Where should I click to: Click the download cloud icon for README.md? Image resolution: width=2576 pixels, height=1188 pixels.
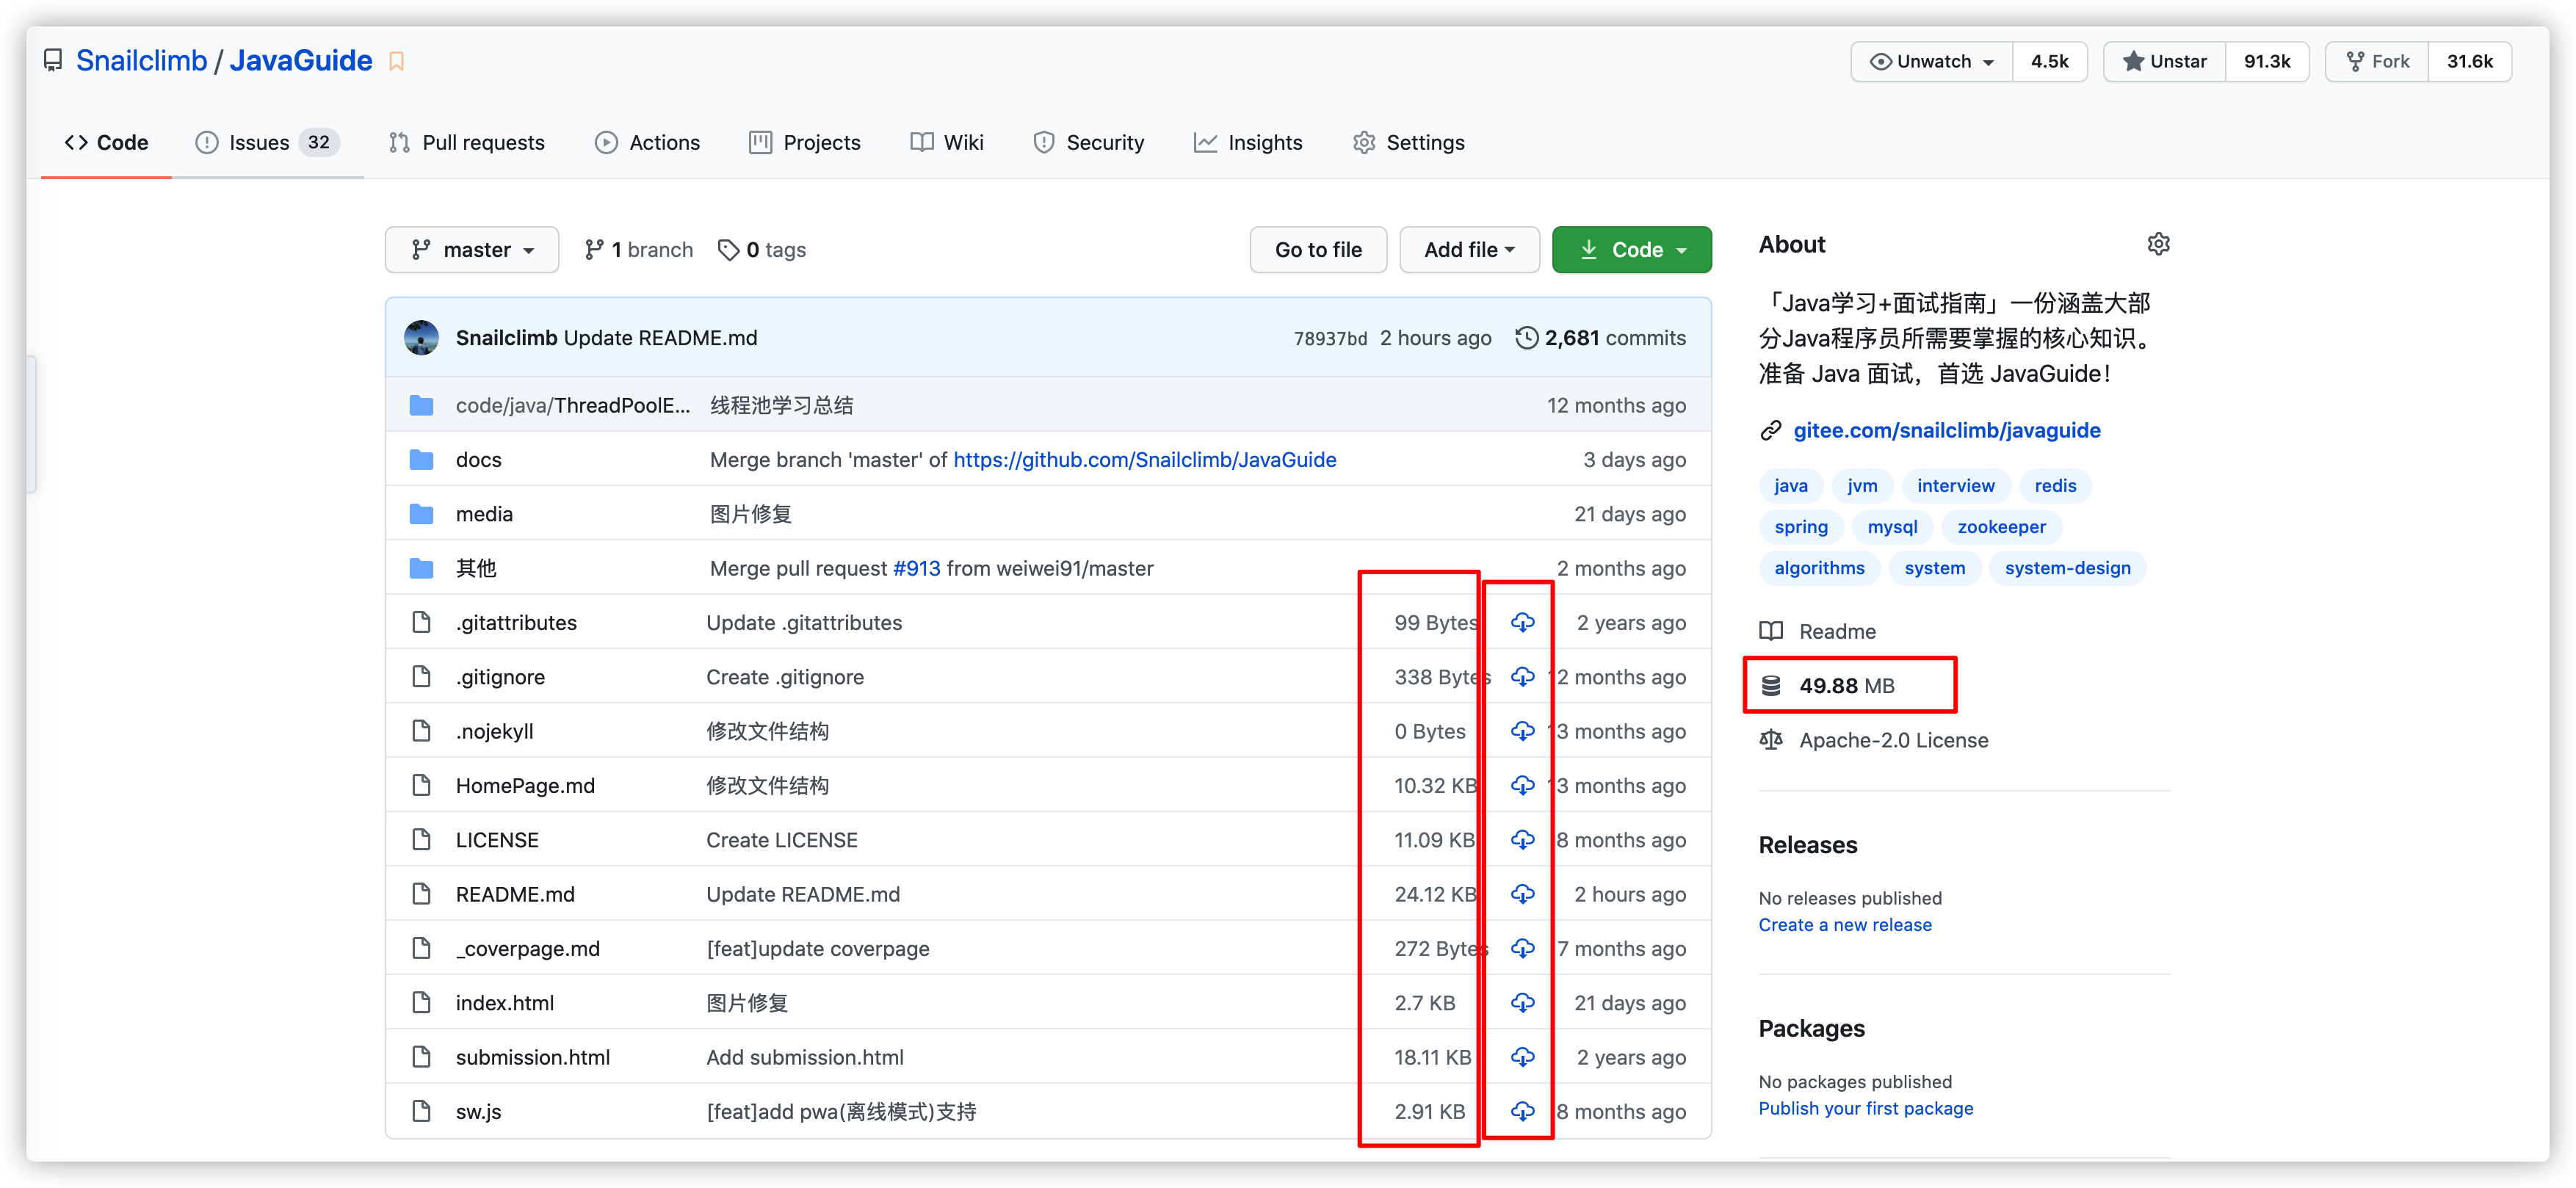[1522, 894]
